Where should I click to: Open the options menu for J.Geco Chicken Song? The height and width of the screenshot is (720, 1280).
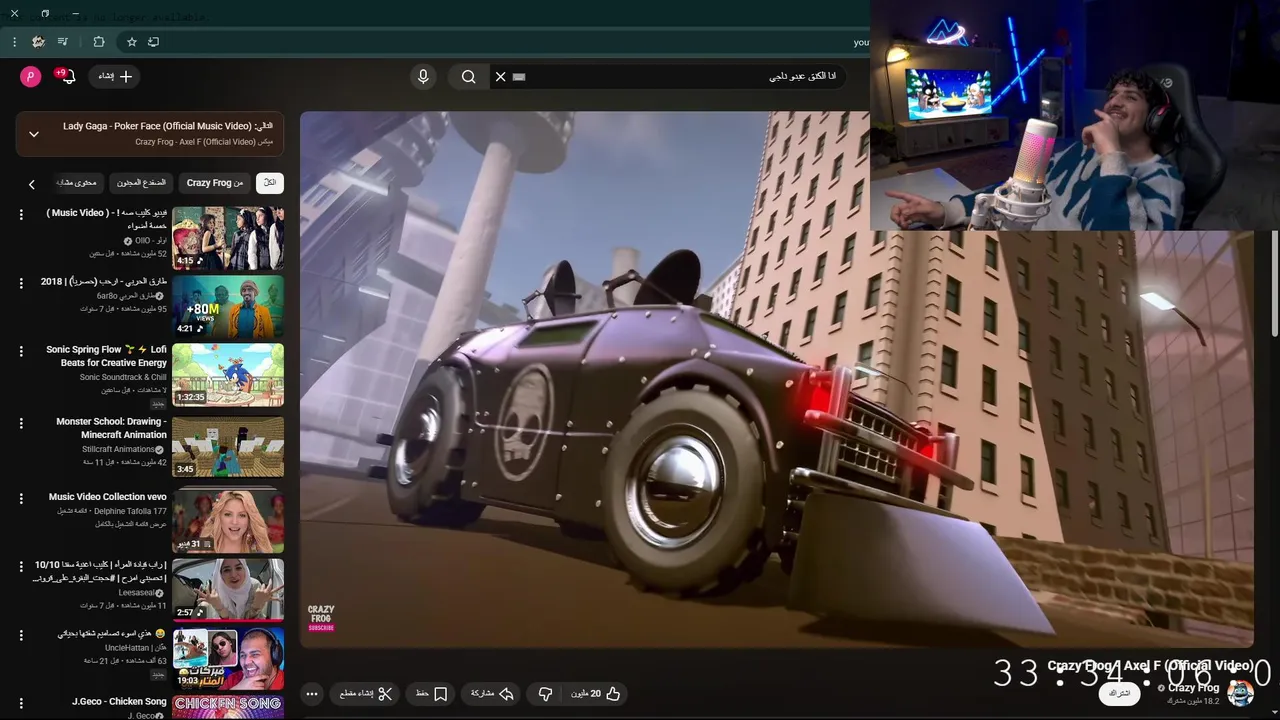(x=21, y=703)
